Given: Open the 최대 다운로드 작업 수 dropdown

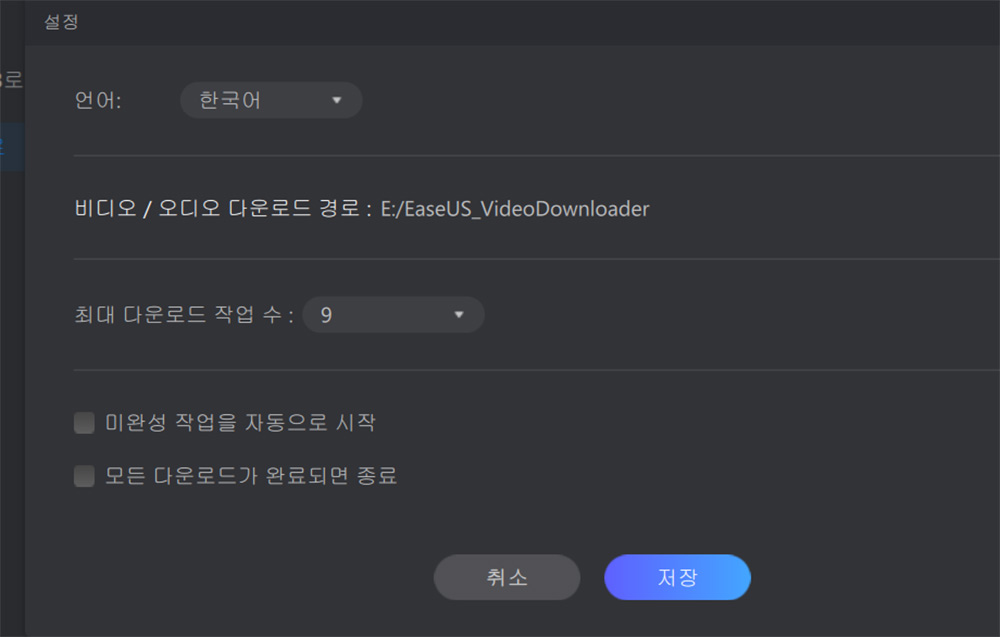Looking at the screenshot, I should 393,314.
